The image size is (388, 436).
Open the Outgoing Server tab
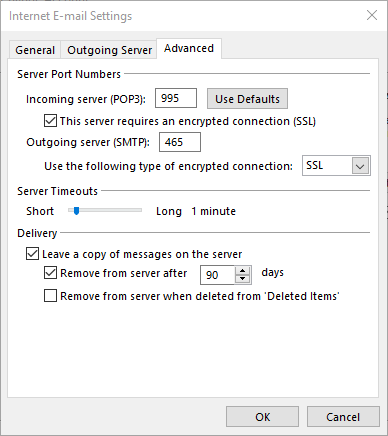(x=109, y=50)
